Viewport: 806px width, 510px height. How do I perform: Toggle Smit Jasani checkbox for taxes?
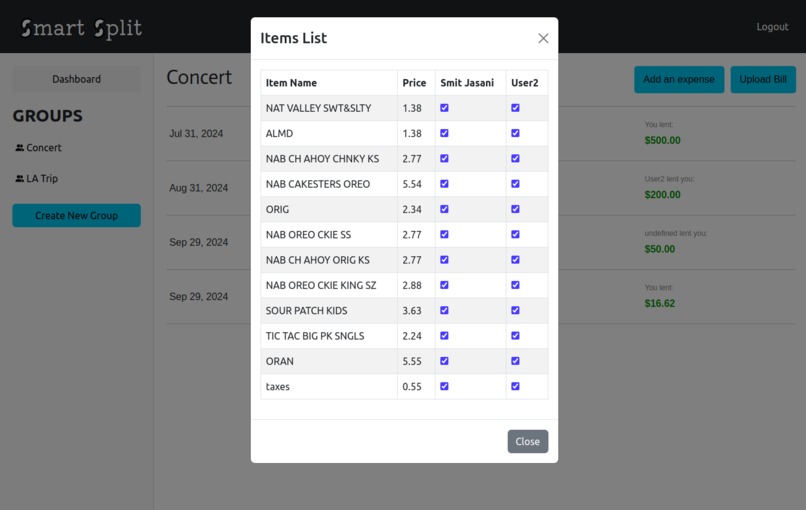point(445,386)
